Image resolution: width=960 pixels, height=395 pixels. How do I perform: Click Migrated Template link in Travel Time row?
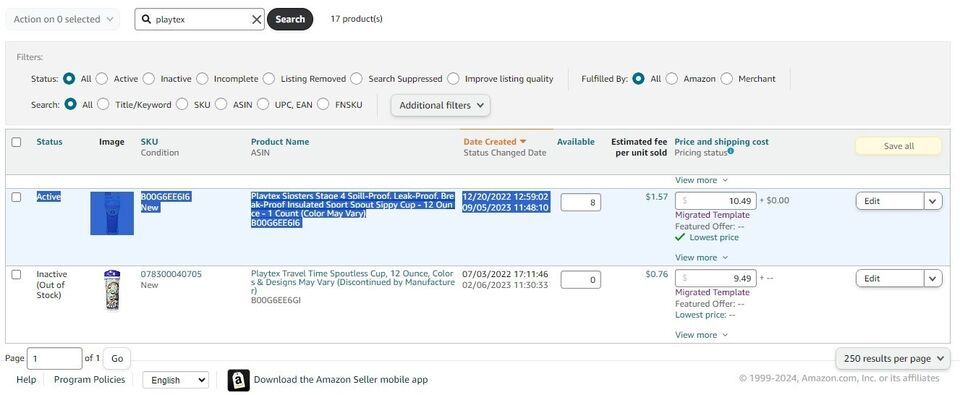pos(712,292)
